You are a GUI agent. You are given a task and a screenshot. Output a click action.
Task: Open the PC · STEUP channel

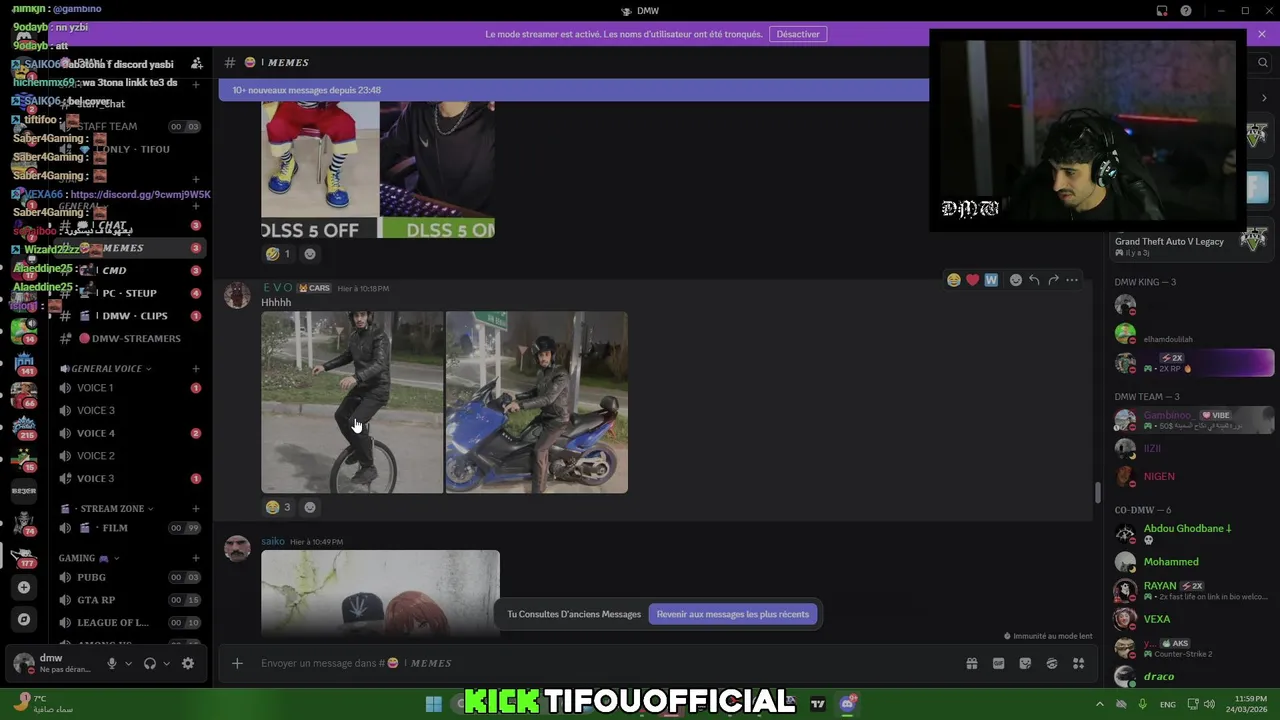click(130, 293)
